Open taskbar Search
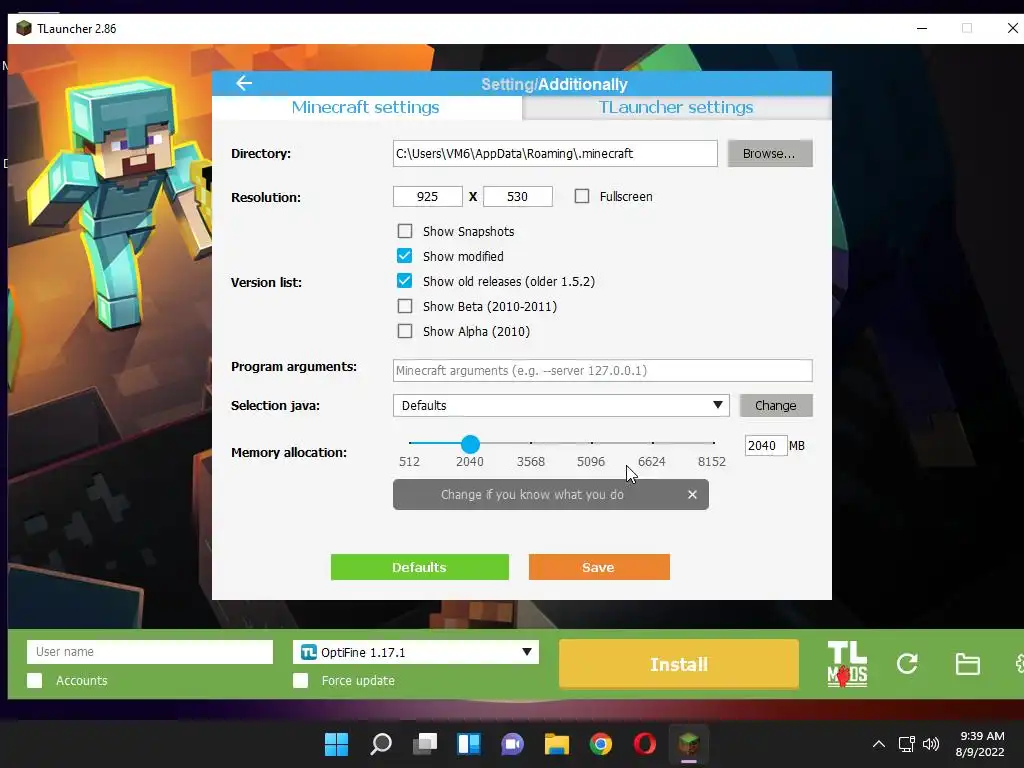Viewport: 1024px width, 768px height. [x=381, y=744]
